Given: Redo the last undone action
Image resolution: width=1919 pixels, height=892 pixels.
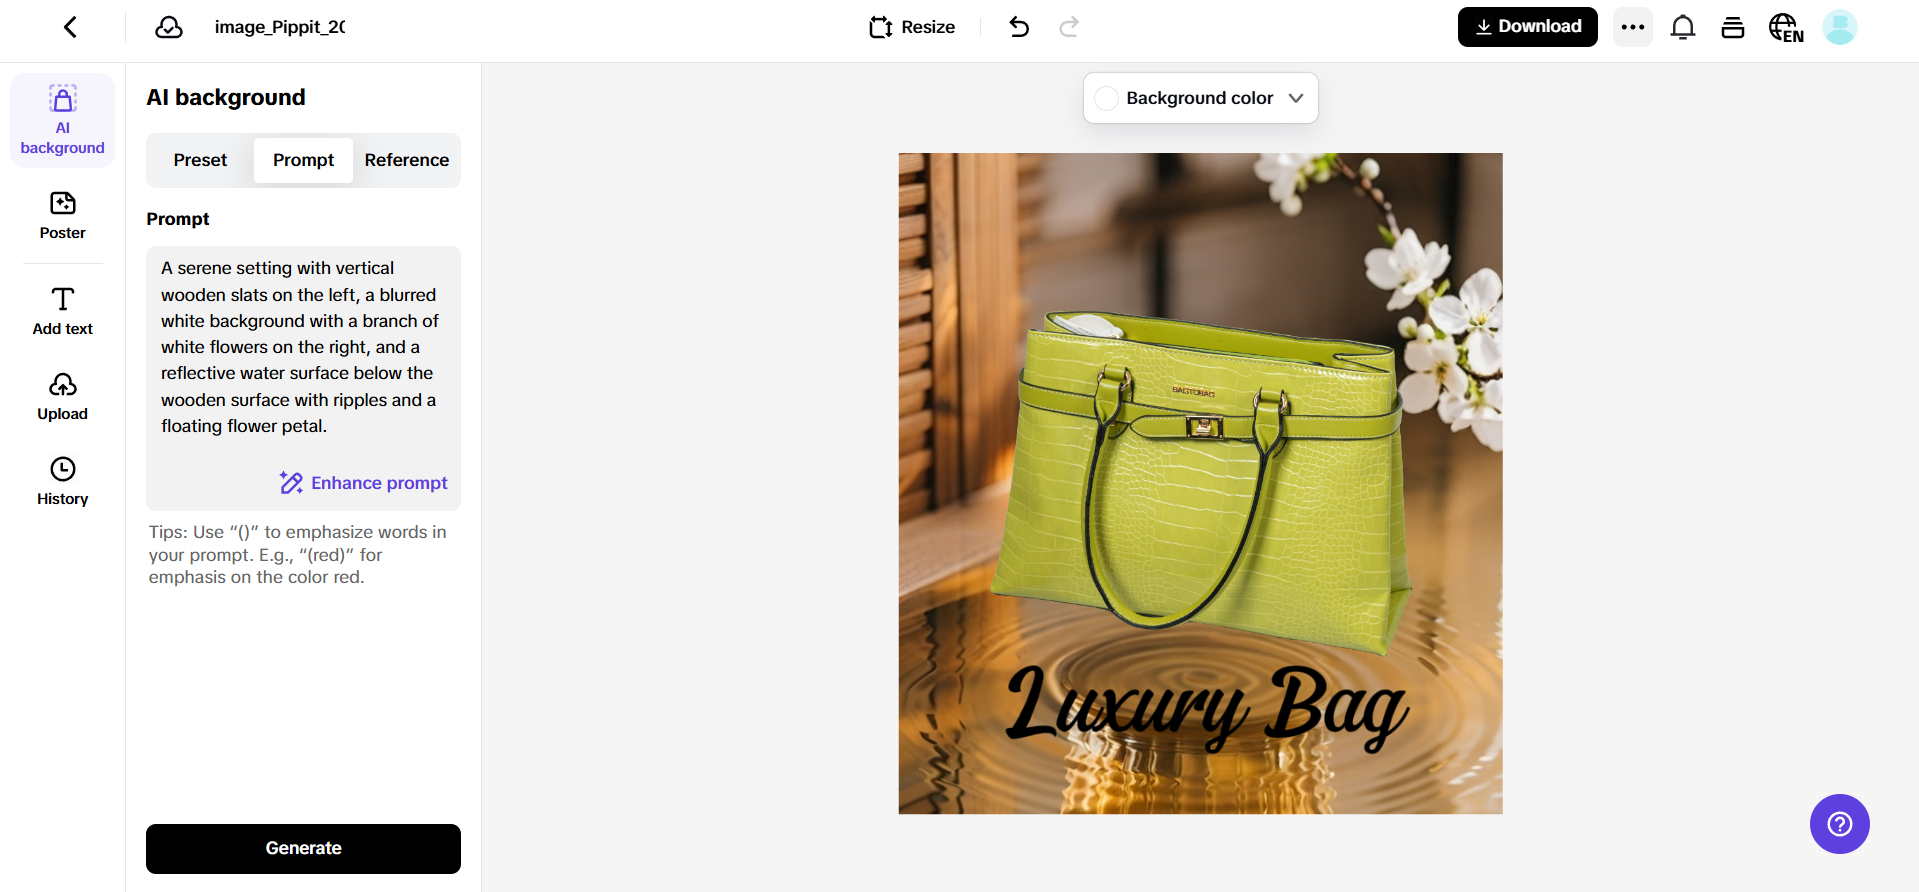Looking at the screenshot, I should click(1069, 27).
